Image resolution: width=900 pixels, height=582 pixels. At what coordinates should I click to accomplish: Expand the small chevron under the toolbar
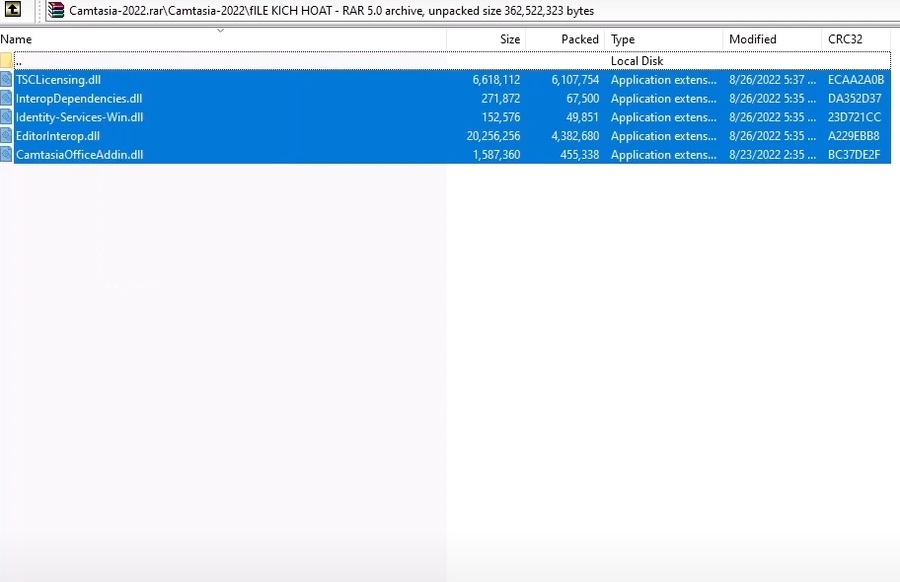218,29
